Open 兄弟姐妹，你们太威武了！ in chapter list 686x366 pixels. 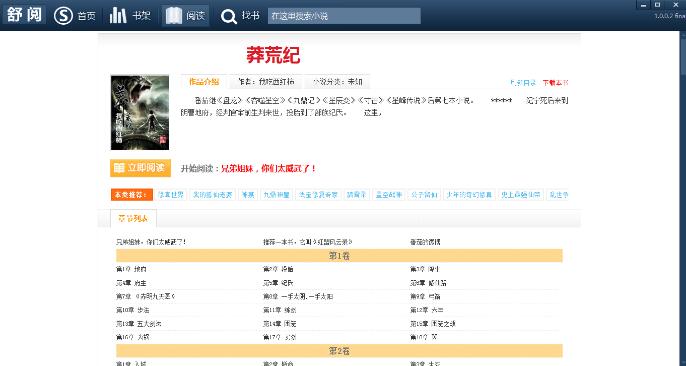151,242
